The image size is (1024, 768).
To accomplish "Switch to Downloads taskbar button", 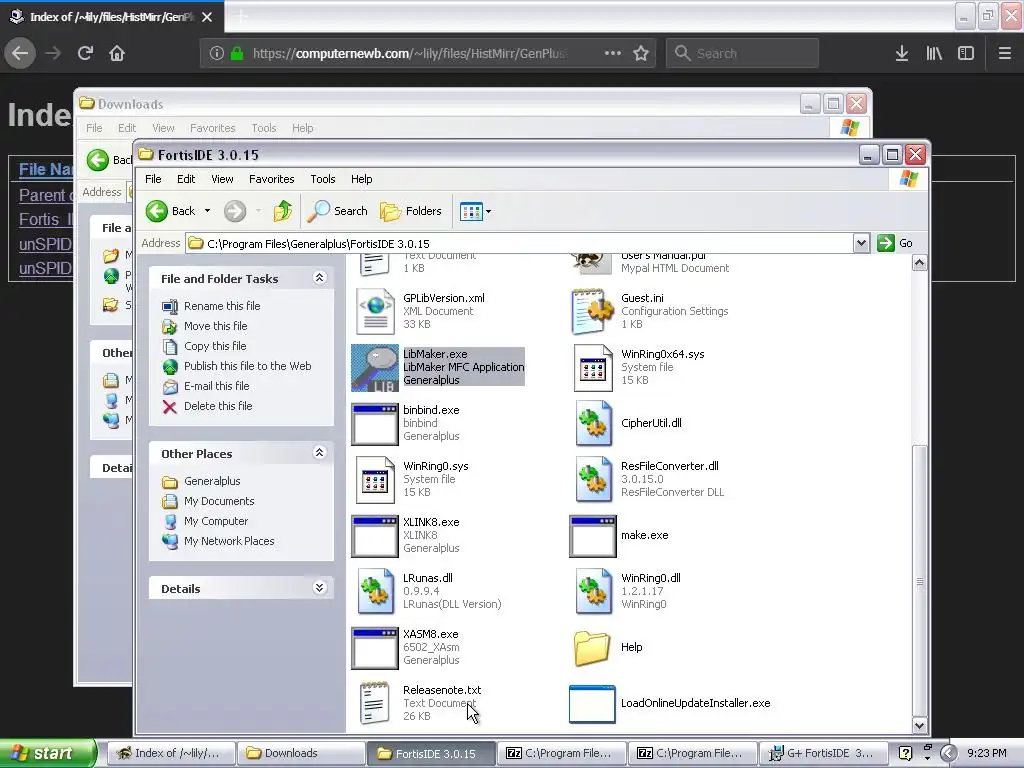I will click(x=300, y=754).
